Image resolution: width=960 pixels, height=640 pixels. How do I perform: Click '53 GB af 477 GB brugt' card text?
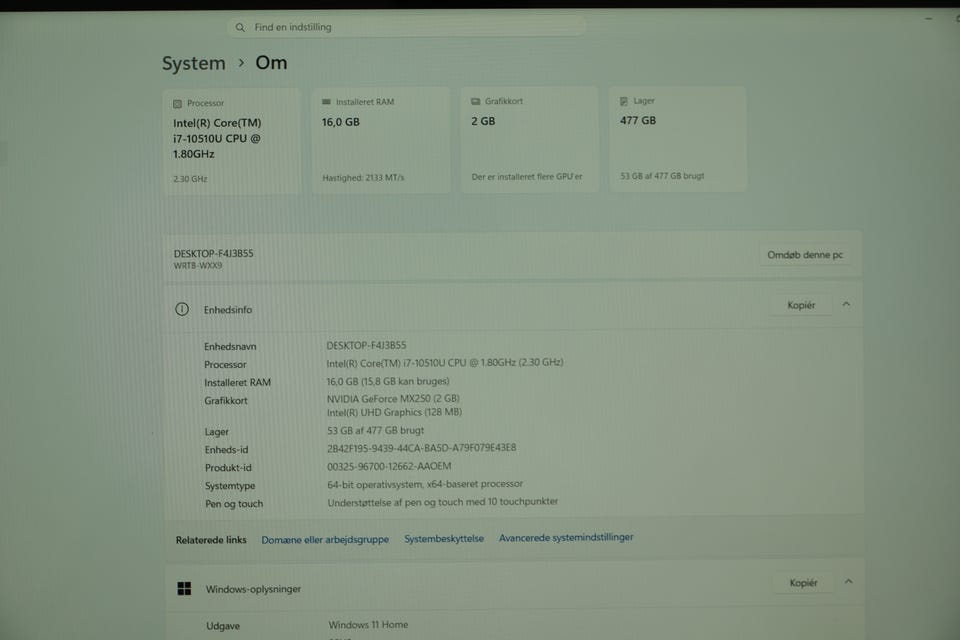click(662, 176)
